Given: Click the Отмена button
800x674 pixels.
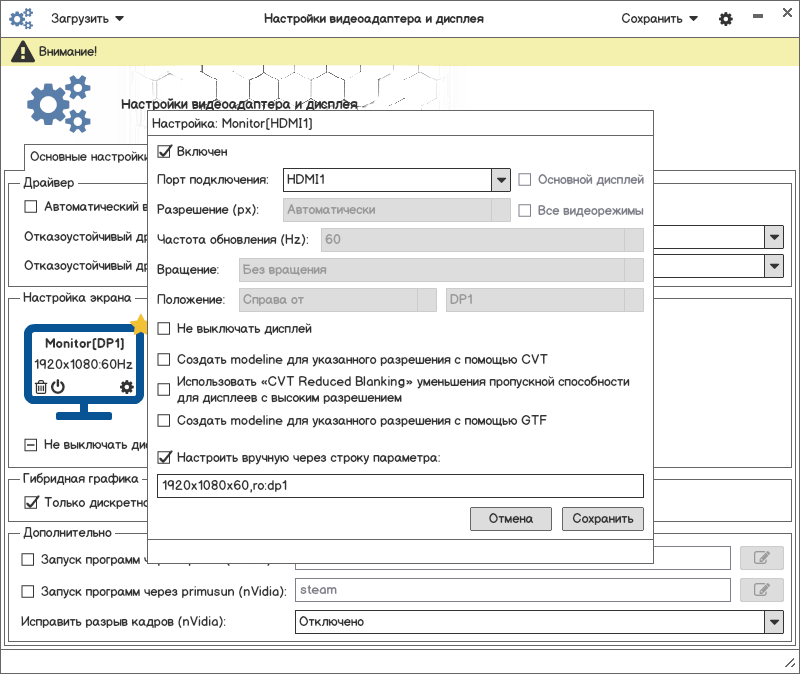Looking at the screenshot, I should tap(511, 519).
